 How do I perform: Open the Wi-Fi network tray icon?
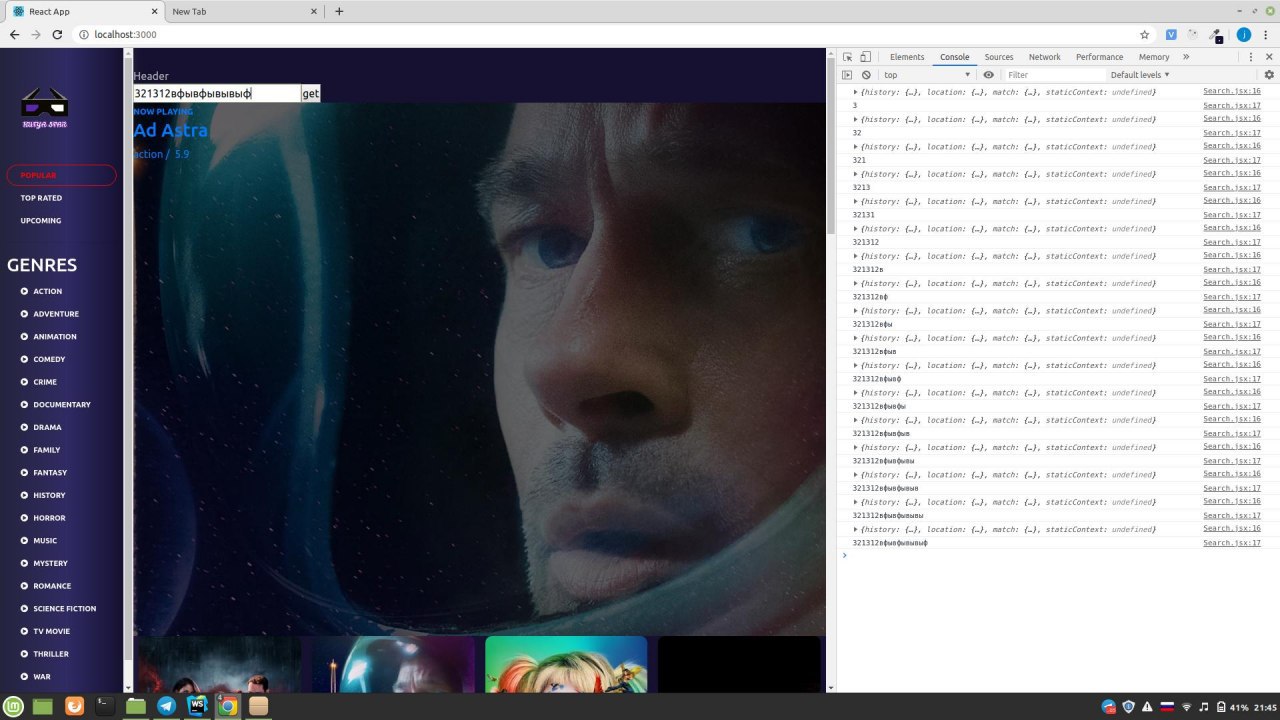[1187, 707]
